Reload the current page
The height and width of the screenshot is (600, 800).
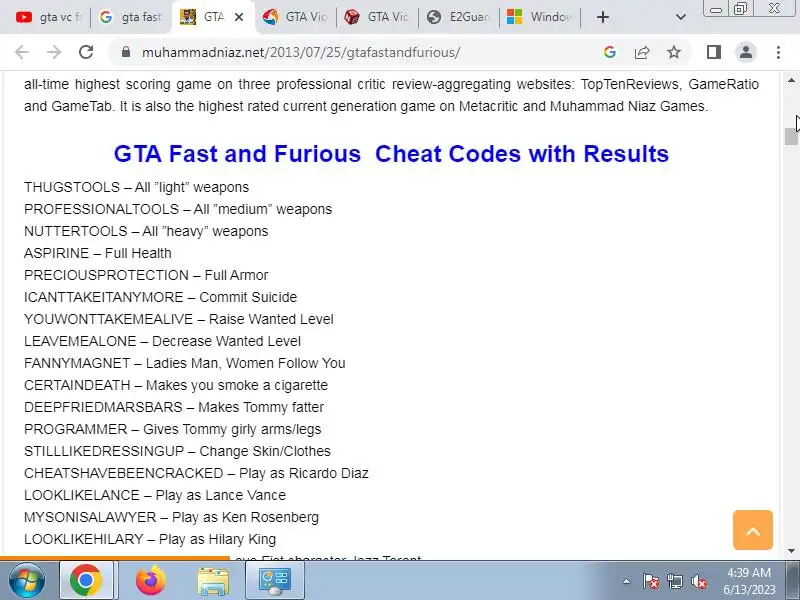[86, 52]
